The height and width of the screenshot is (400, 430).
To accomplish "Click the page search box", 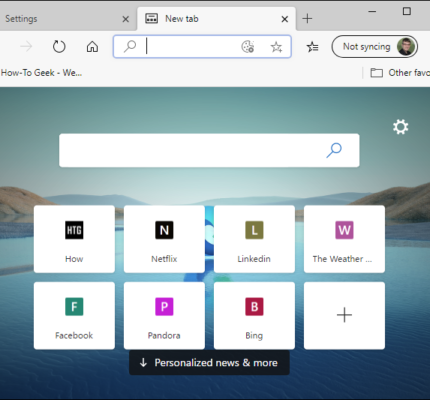I will (x=209, y=150).
